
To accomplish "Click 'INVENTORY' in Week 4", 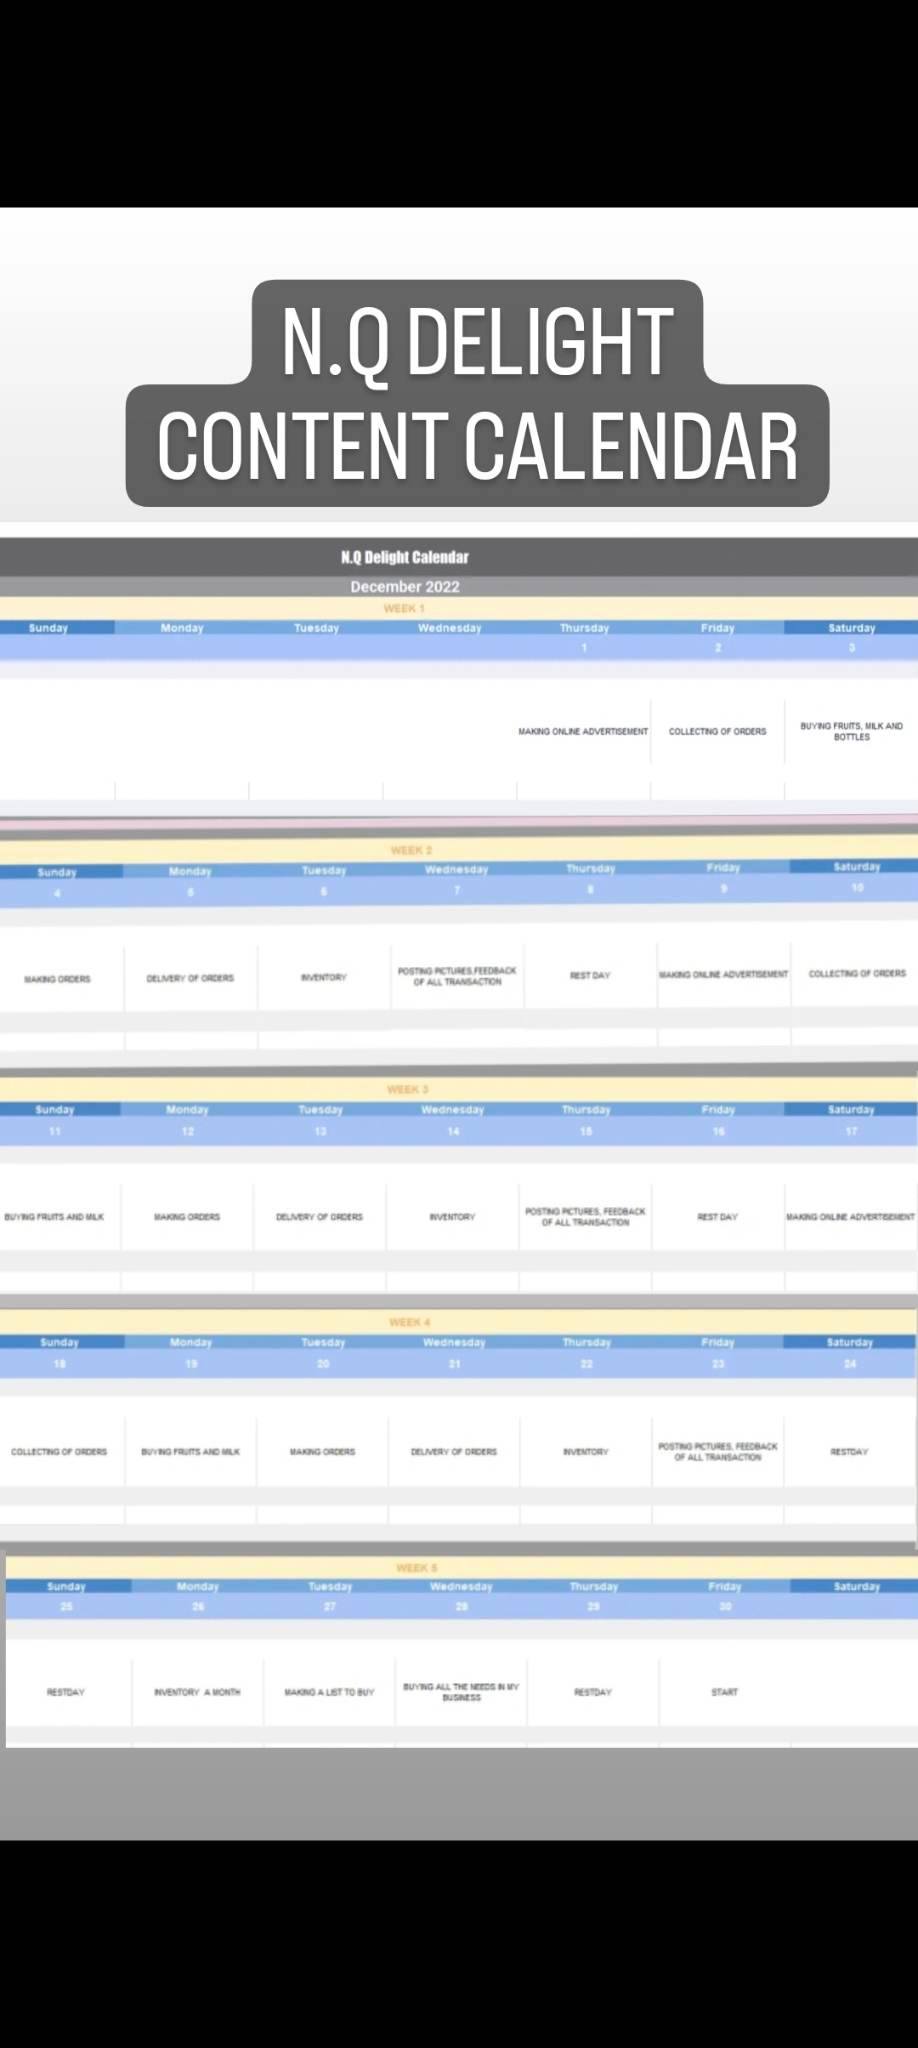I will (x=586, y=1452).
